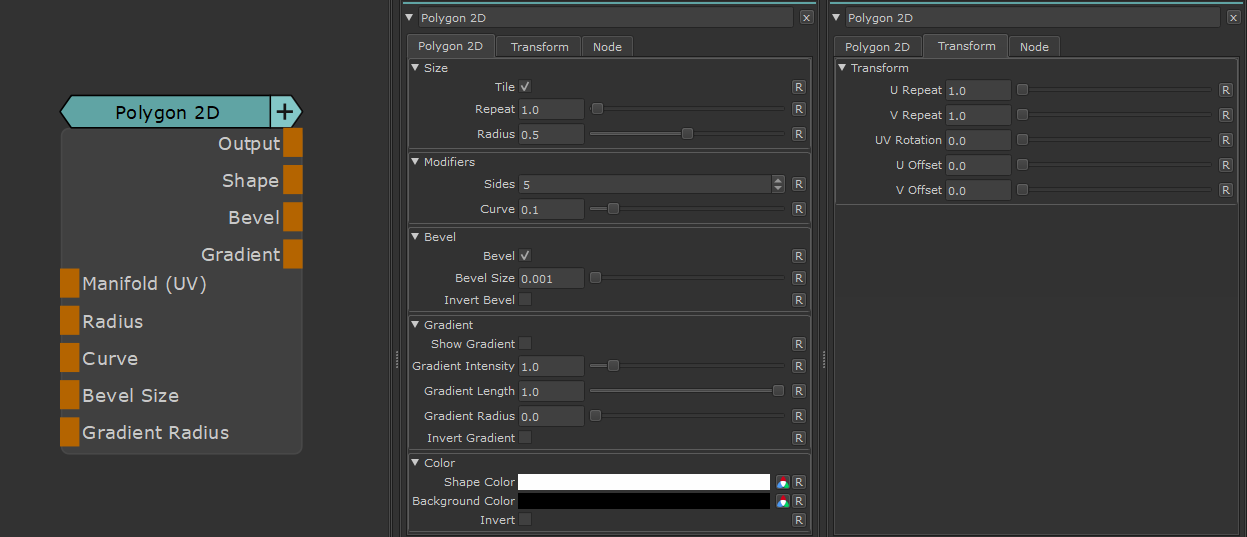Toggle the Invert Bevel checkbox
Image resolution: width=1247 pixels, height=537 pixels.
[525, 300]
